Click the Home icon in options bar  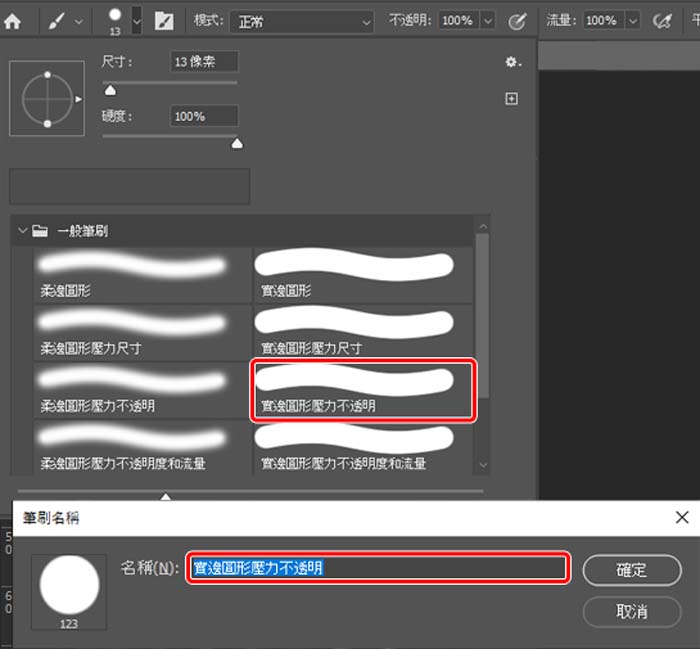point(13,20)
